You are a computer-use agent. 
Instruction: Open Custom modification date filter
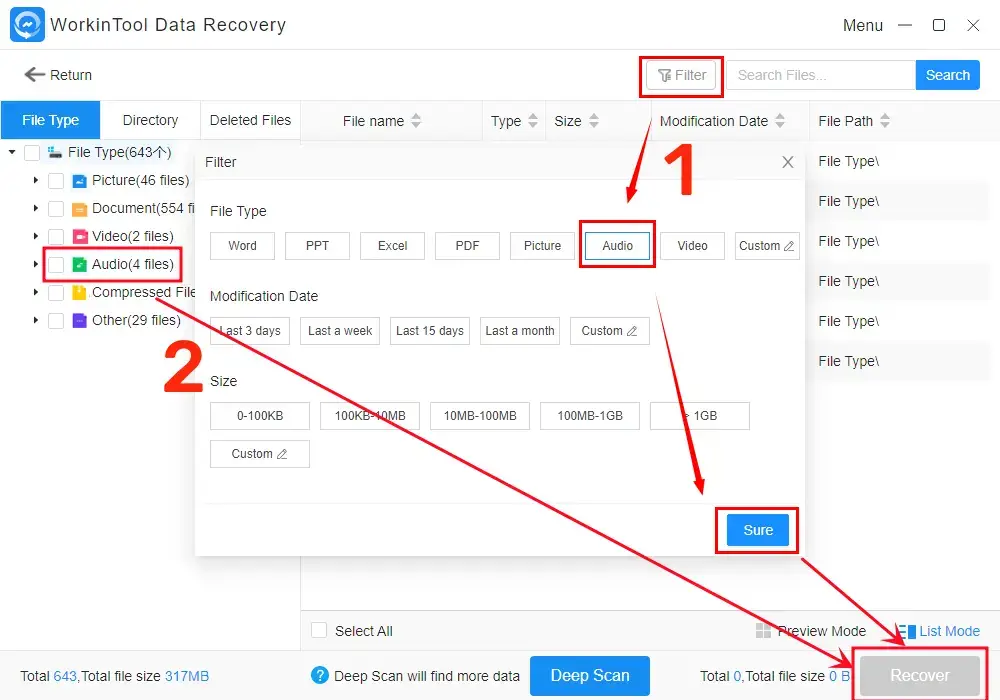[x=610, y=331]
